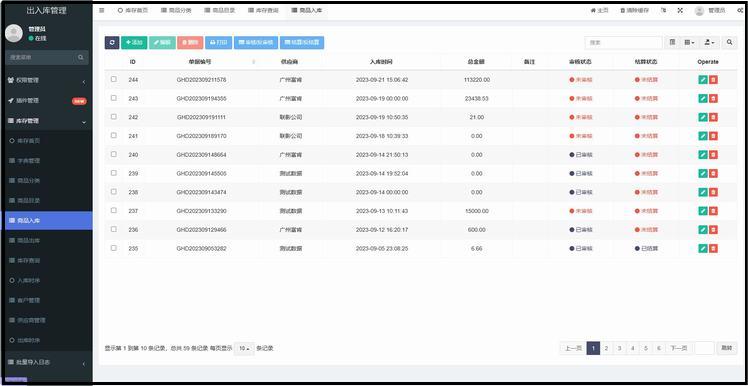748x386 pixels.
Task: Click the language switch icon in header
Action: pos(664,10)
